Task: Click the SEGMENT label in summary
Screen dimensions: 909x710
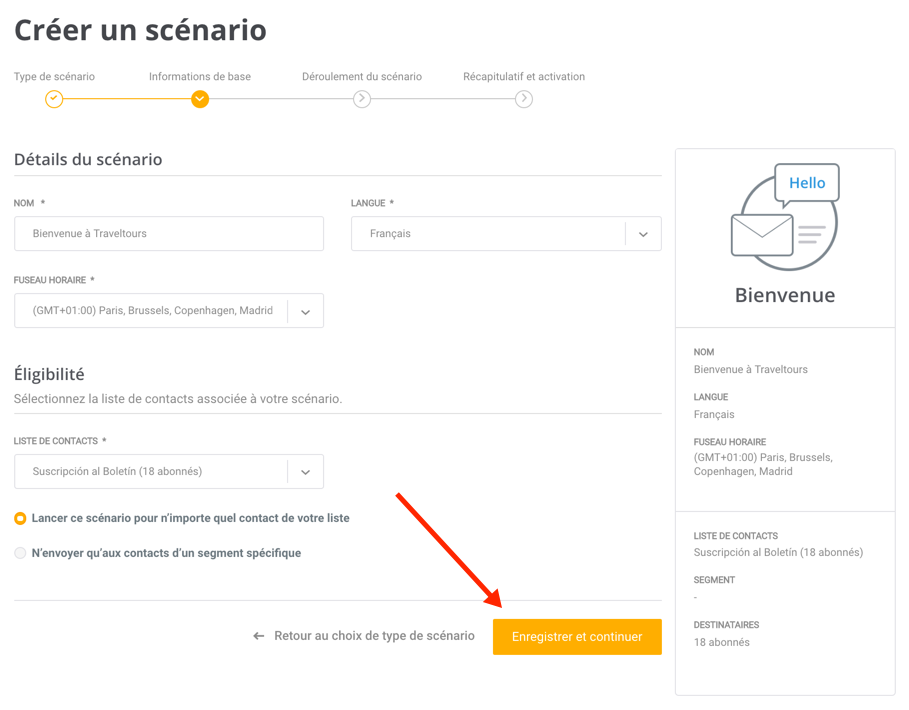Action: 714,580
